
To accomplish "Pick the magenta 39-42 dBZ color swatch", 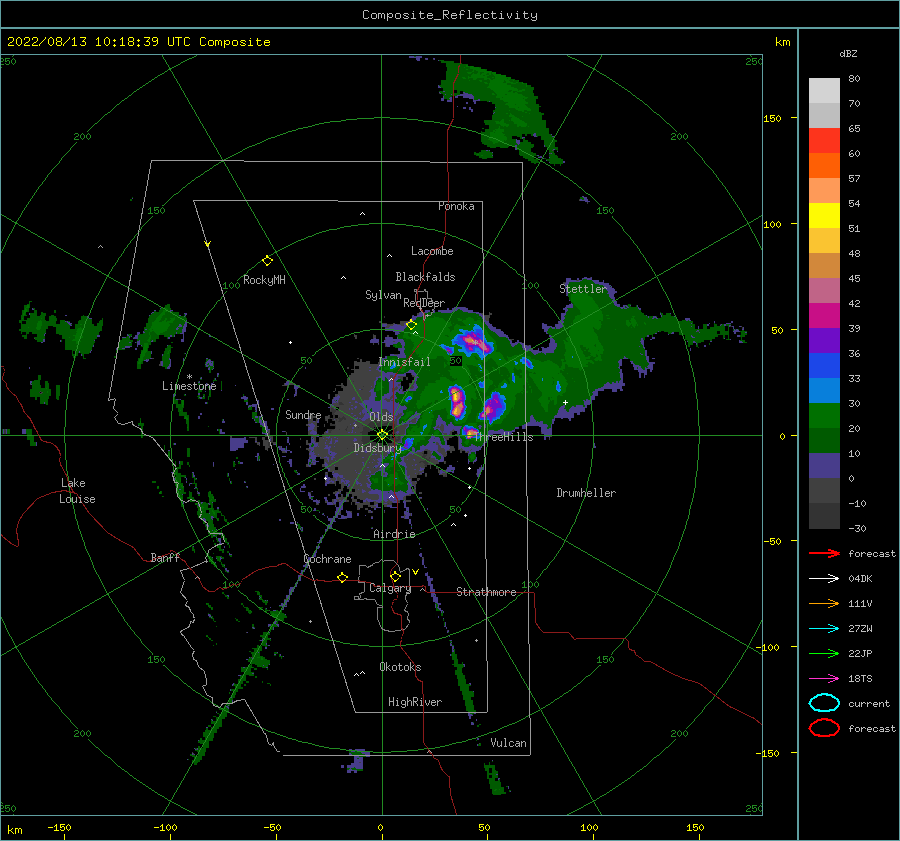I will click(x=824, y=316).
